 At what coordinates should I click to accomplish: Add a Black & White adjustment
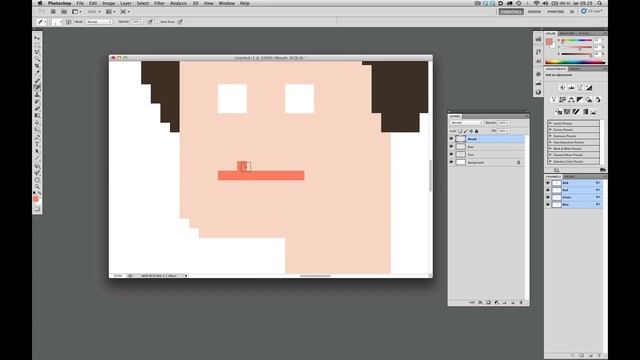point(580,100)
